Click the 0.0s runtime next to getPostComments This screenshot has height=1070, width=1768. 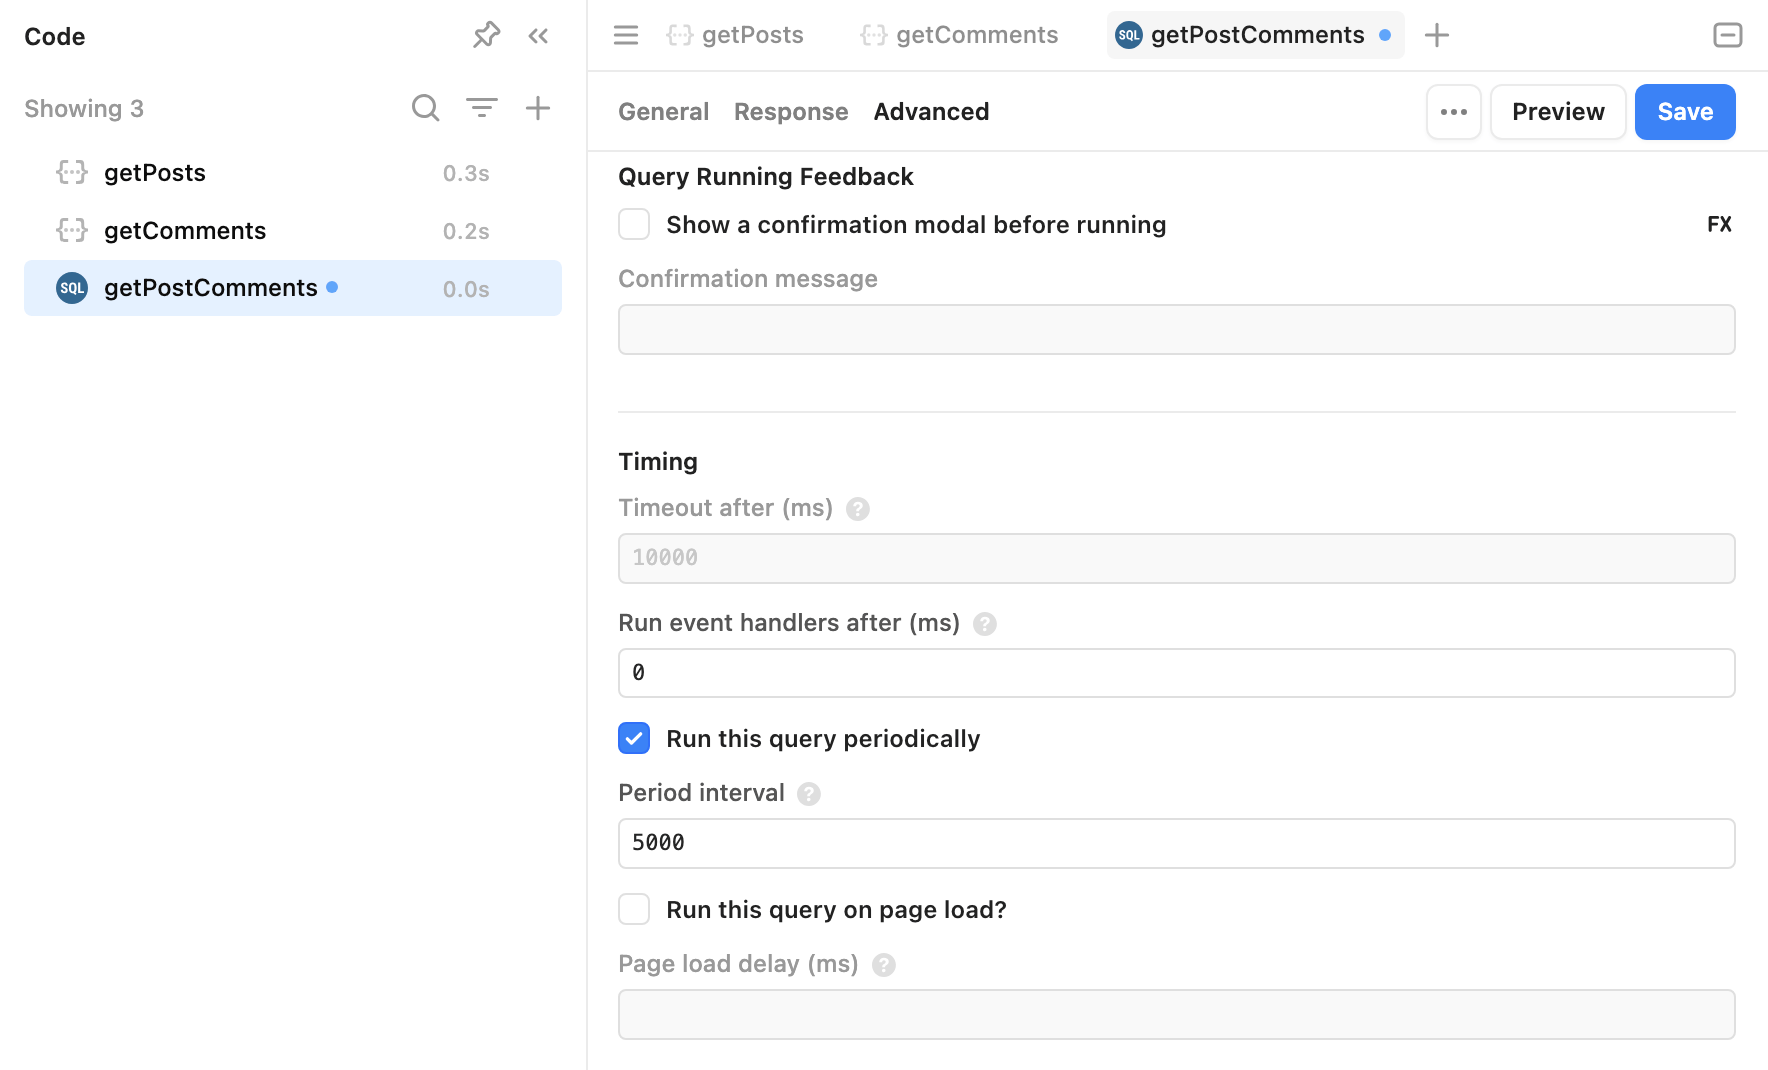click(466, 290)
